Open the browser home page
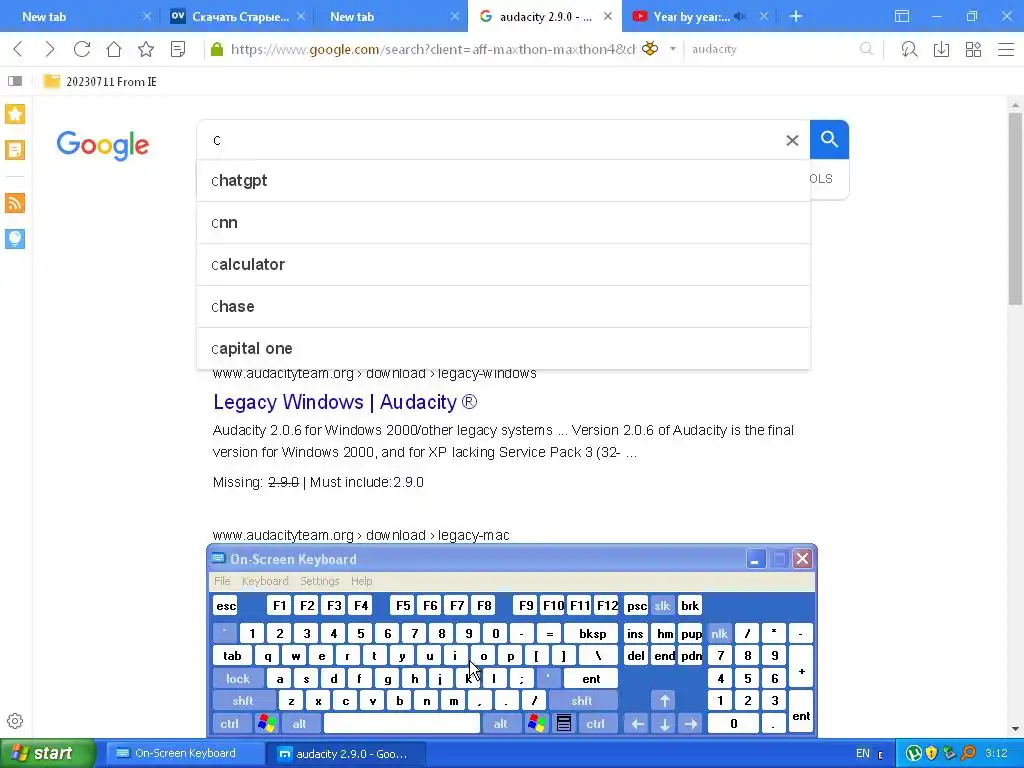 (x=114, y=49)
